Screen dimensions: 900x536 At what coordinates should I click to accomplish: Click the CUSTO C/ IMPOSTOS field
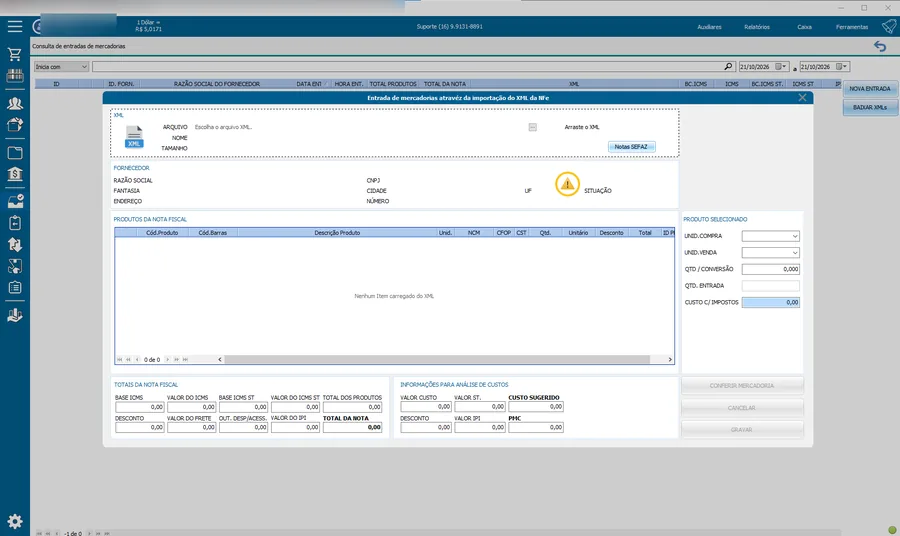coord(770,302)
